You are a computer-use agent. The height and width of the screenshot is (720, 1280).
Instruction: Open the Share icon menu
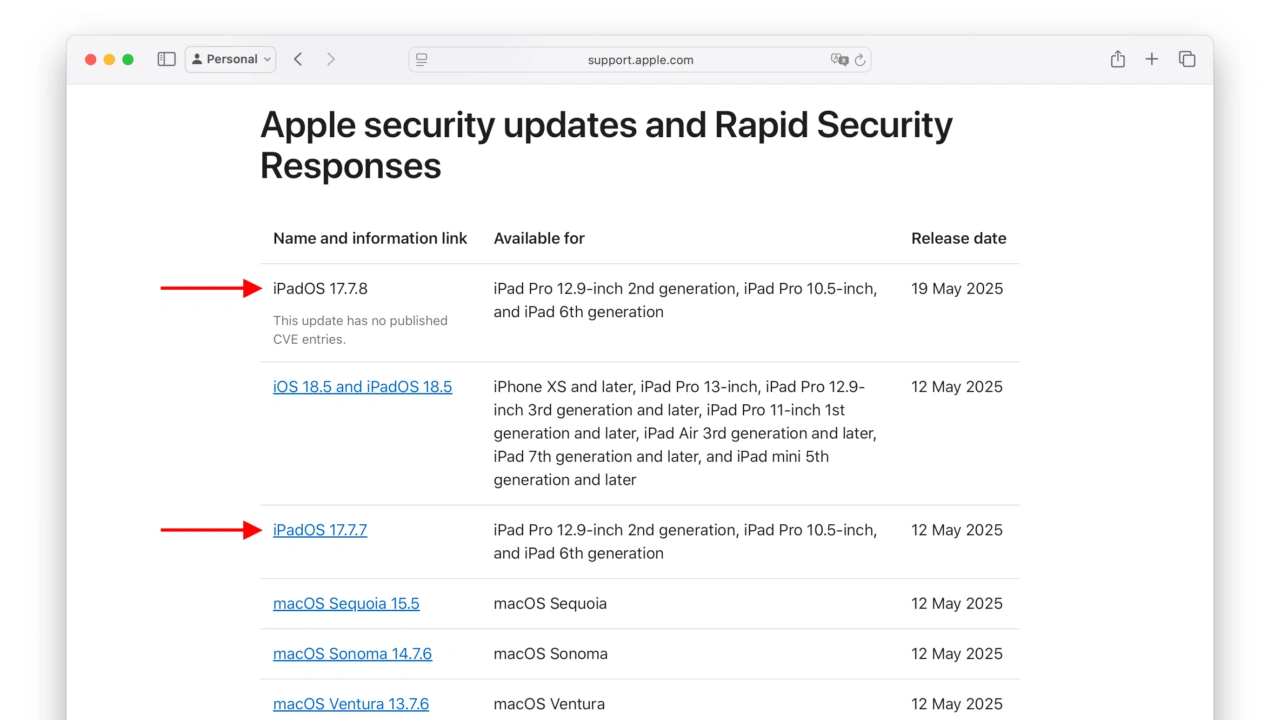click(1118, 60)
